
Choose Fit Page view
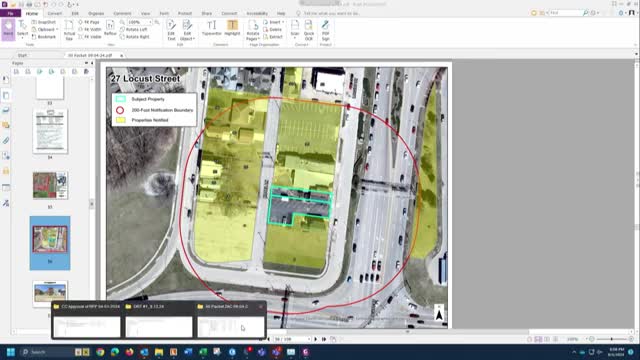(89, 22)
